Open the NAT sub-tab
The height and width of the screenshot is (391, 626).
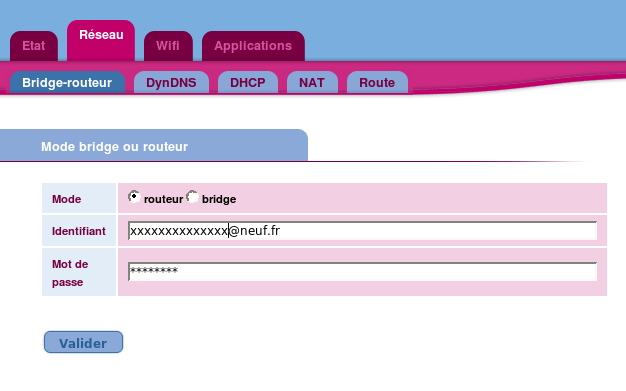312,82
